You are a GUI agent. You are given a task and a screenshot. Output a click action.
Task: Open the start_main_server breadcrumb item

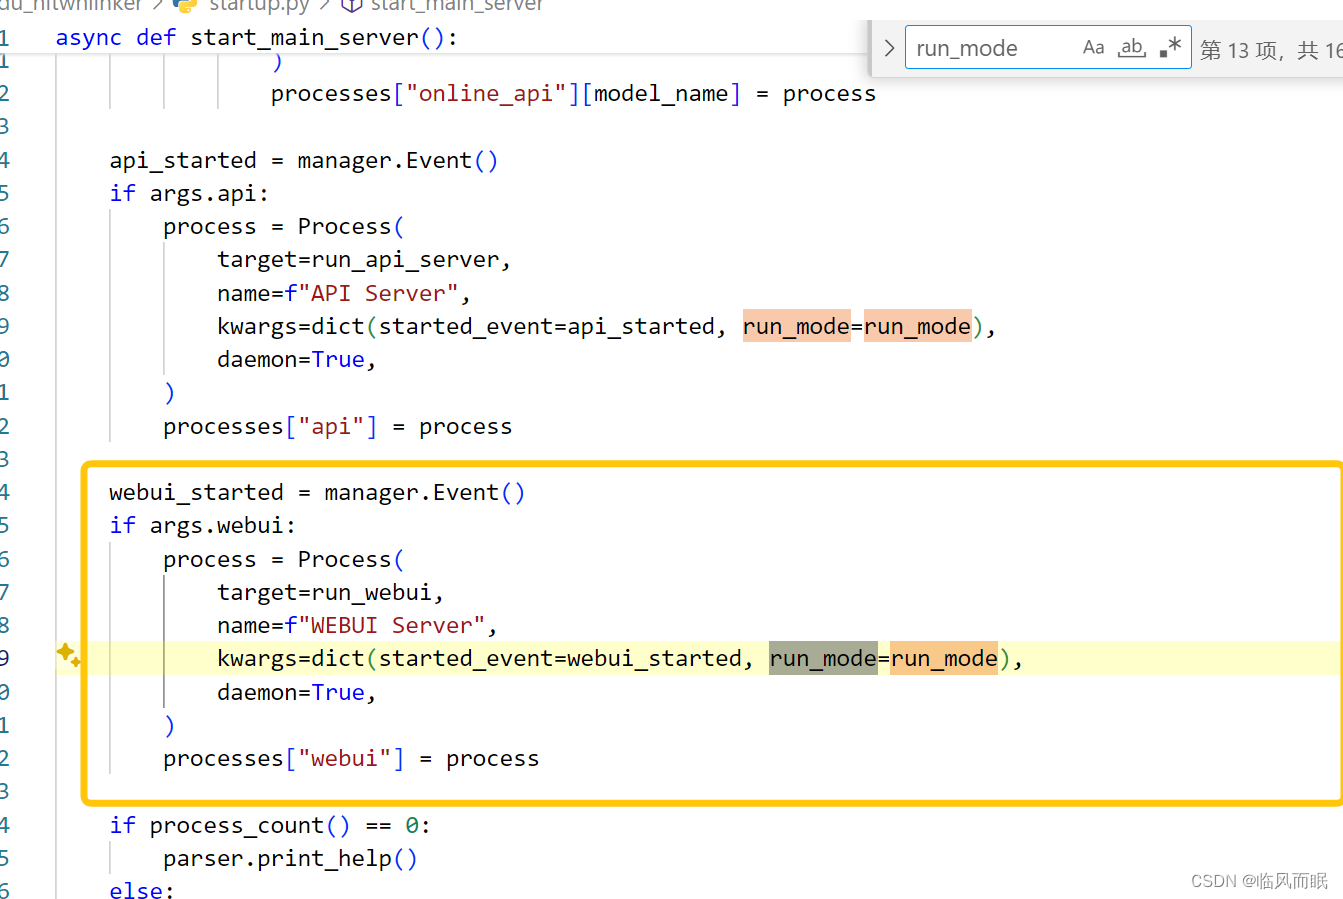(x=457, y=5)
